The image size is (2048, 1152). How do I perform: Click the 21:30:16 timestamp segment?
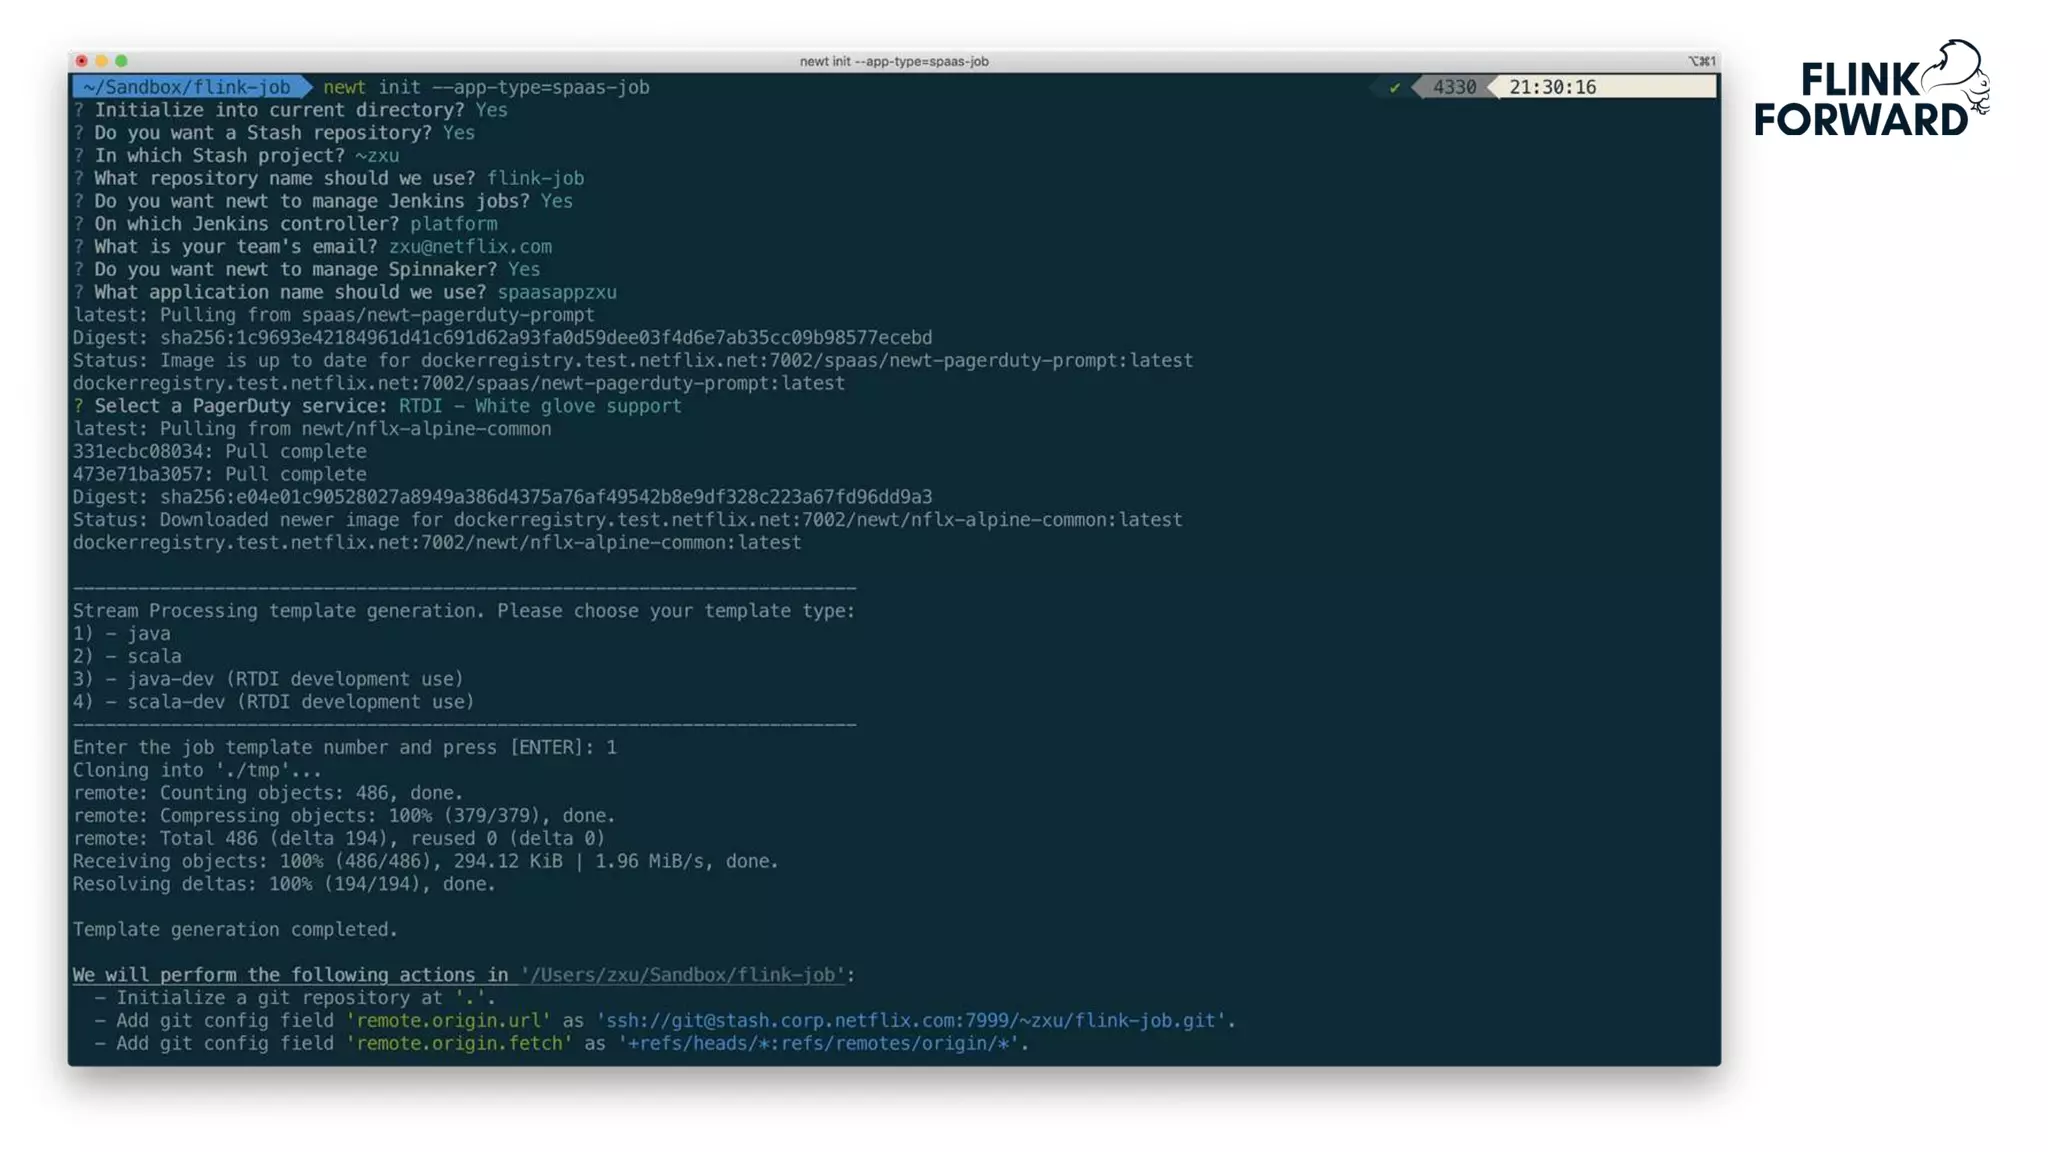[1552, 88]
